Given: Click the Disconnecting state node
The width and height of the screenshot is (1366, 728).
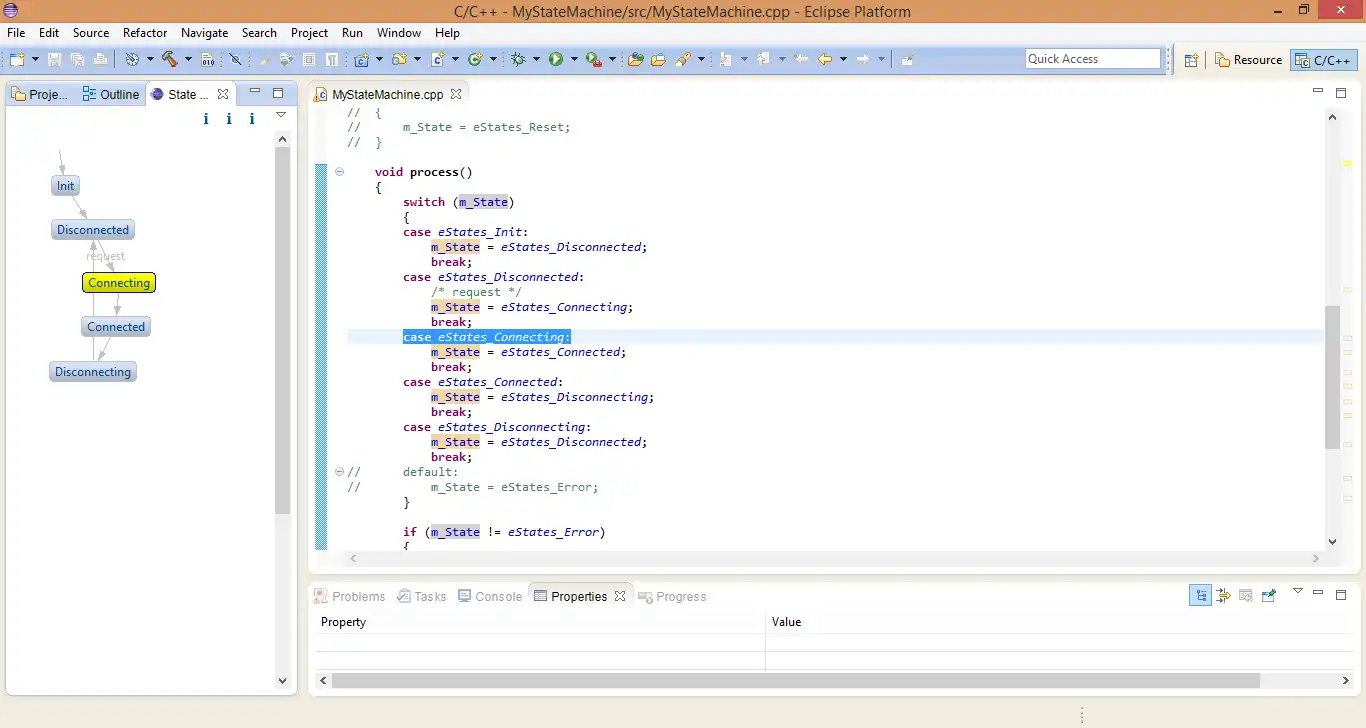Looking at the screenshot, I should 93,372.
